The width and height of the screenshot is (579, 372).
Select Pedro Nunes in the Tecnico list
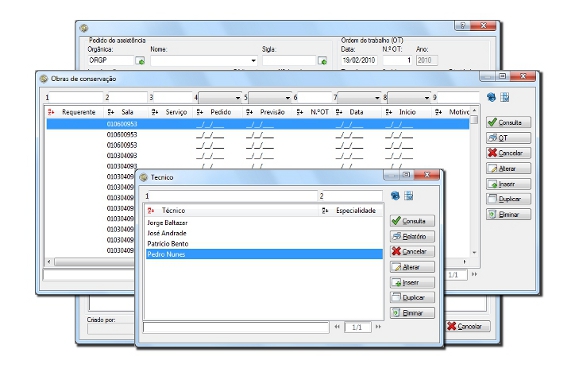[264, 254]
